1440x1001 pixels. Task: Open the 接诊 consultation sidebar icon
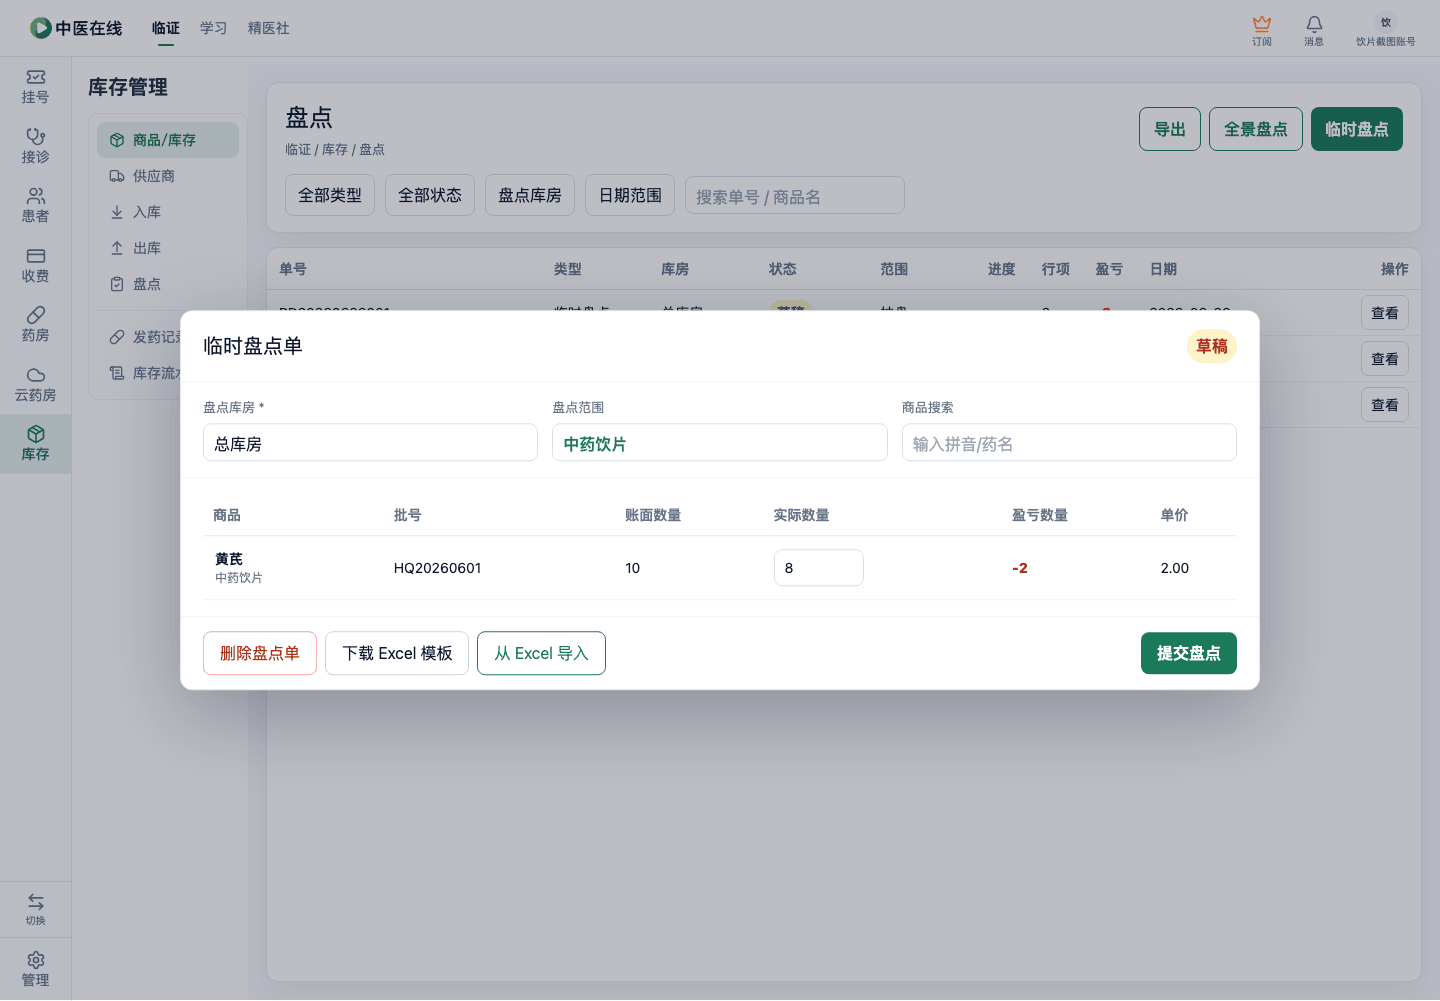(35, 146)
